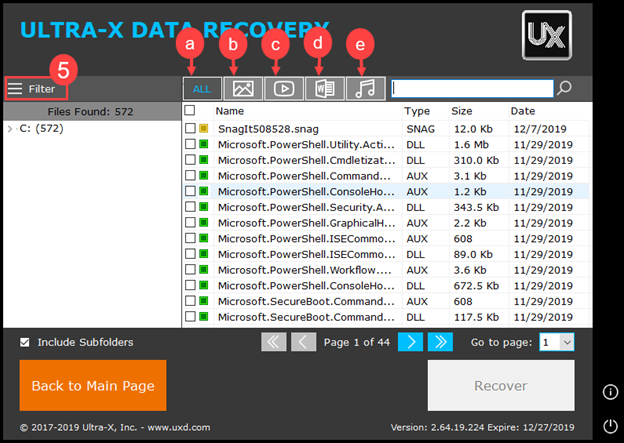Image resolution: width=624 pixels, height=443 pixels.
Task: Check the SnagIt508528.snag file checkbox
Action: (190, 128)
